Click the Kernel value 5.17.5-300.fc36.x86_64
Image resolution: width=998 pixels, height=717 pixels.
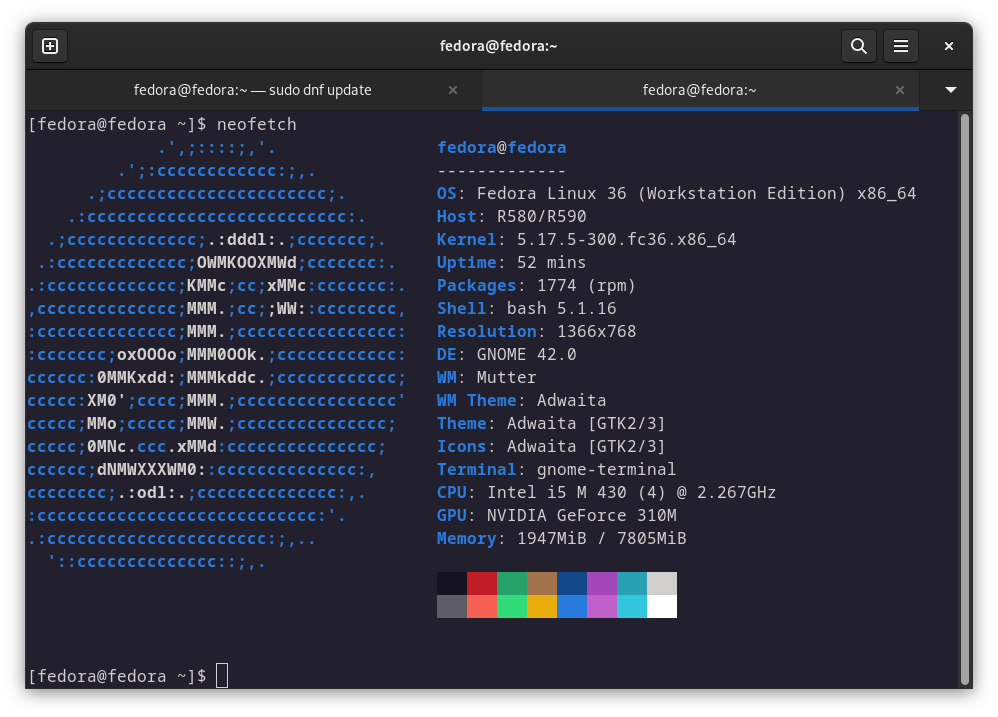(626, 240)
